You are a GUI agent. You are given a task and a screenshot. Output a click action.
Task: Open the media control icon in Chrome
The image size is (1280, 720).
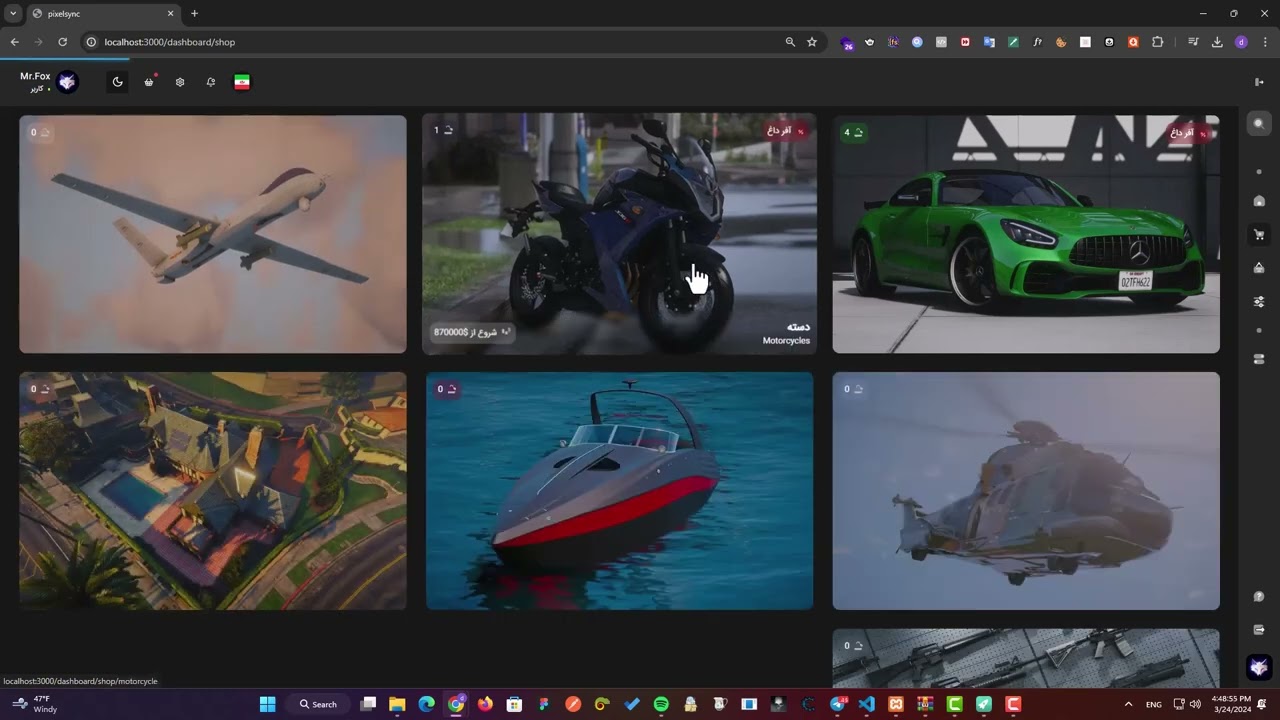pos(1193,42)
